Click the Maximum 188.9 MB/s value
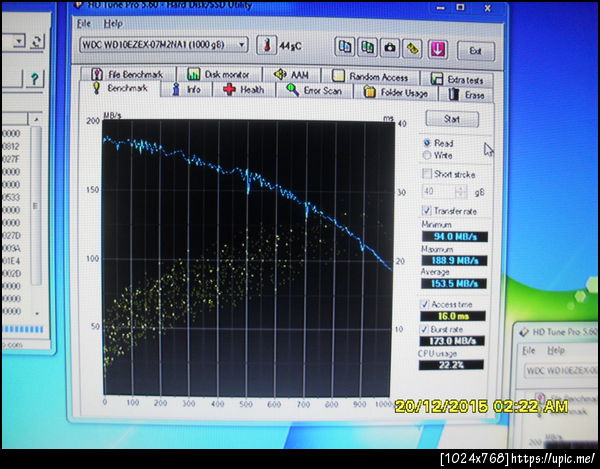600x469 pixels. (454, 261)
